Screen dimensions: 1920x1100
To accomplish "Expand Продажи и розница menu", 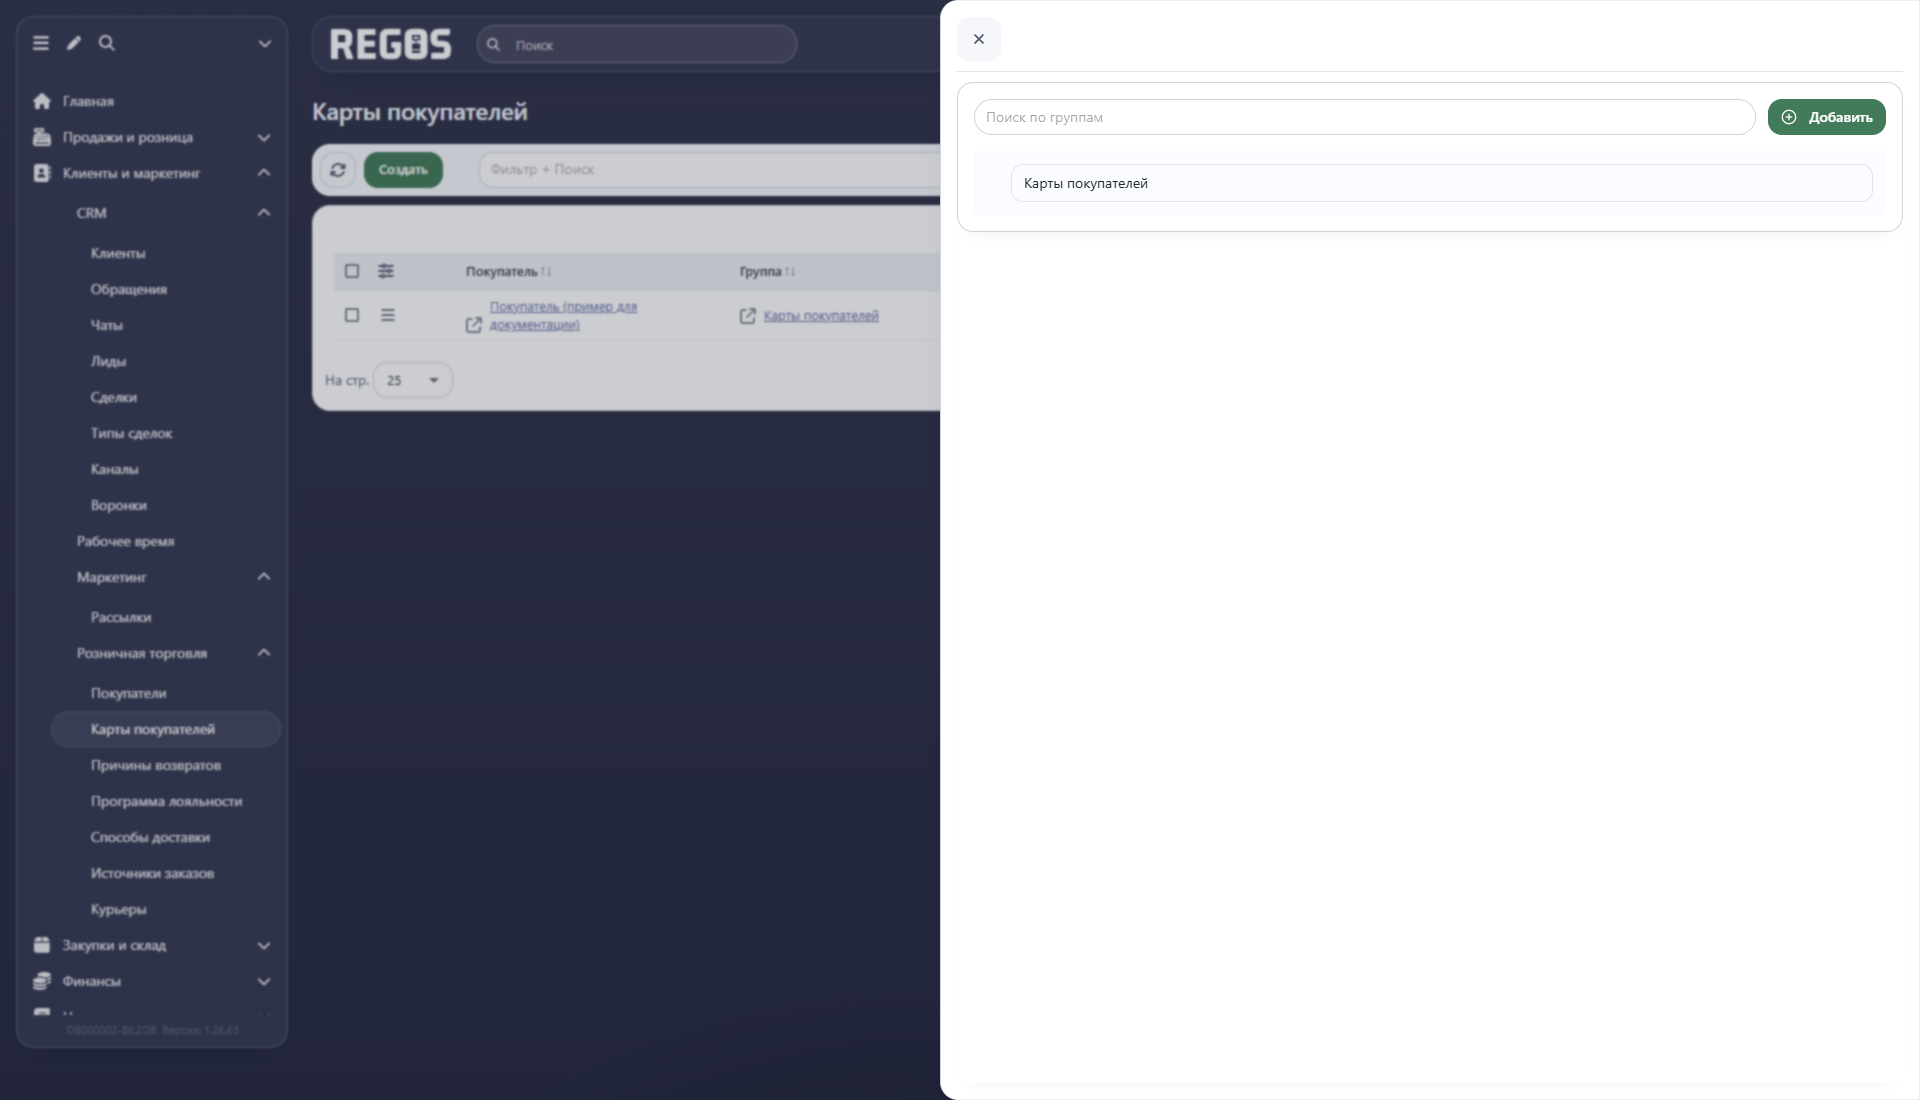I will [x=264, y=137].
